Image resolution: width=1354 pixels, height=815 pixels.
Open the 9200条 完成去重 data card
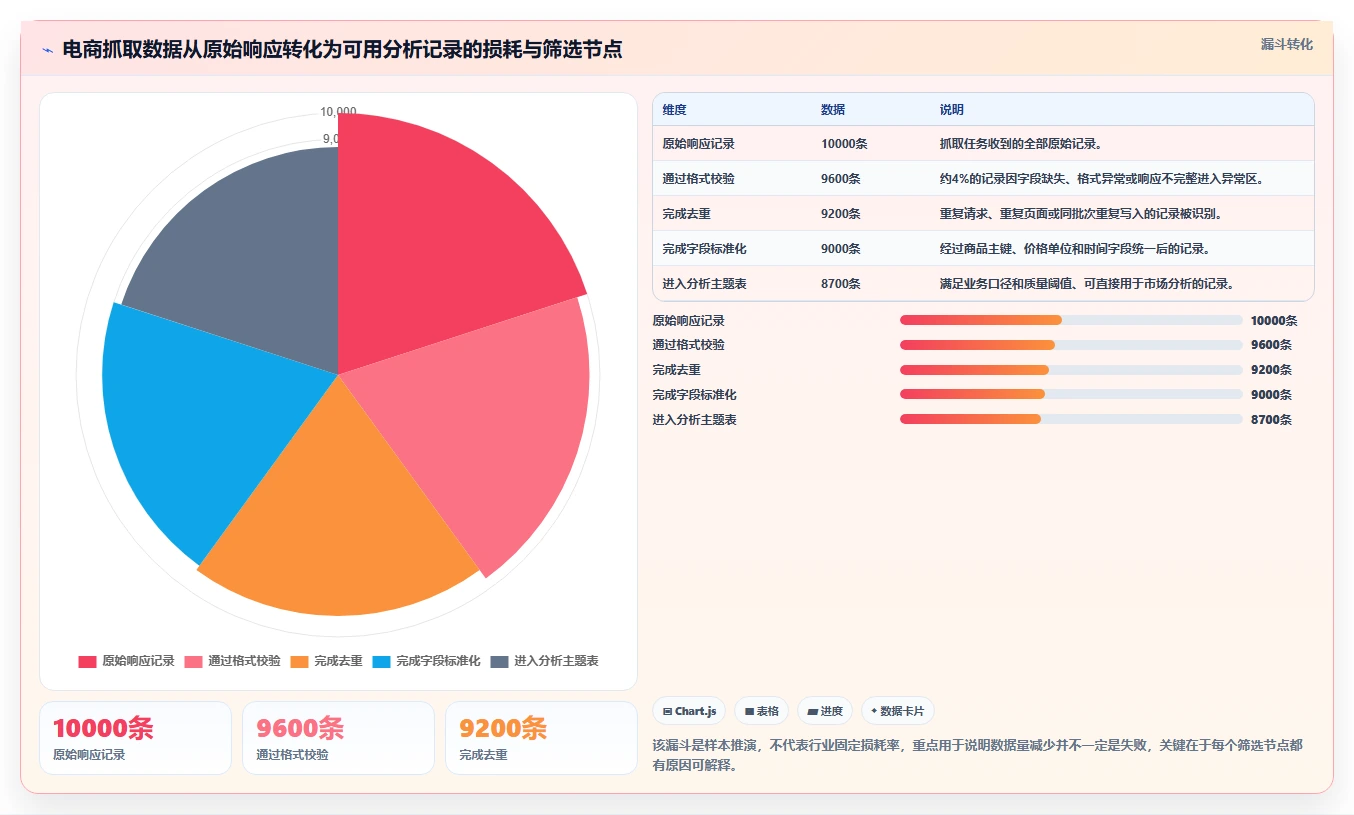point(541,738)
